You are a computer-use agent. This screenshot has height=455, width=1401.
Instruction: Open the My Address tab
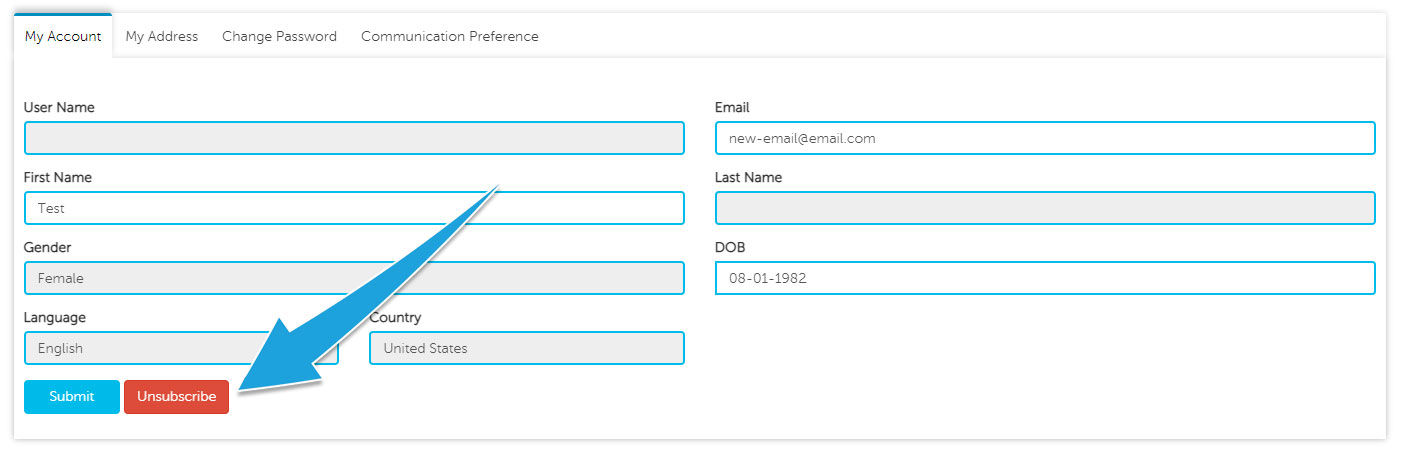(162, 36)
